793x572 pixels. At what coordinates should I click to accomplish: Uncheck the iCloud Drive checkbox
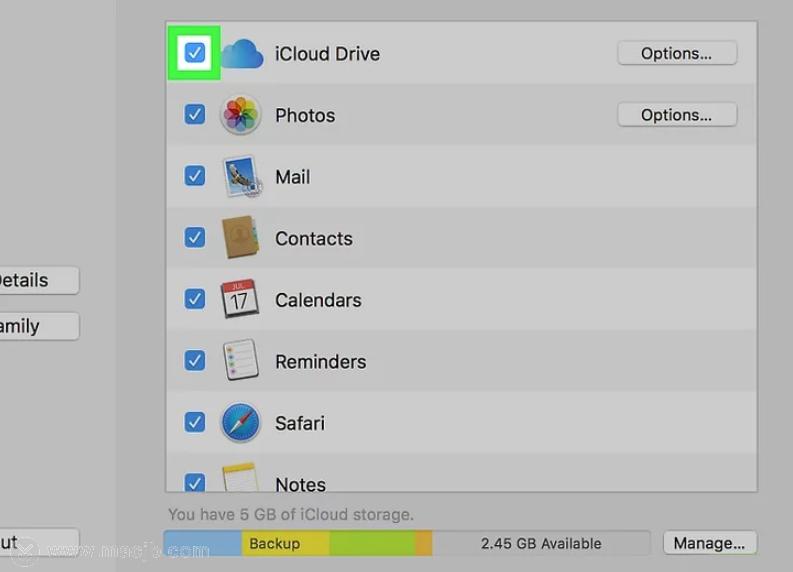pyautogui.click(x=195, y=53)
